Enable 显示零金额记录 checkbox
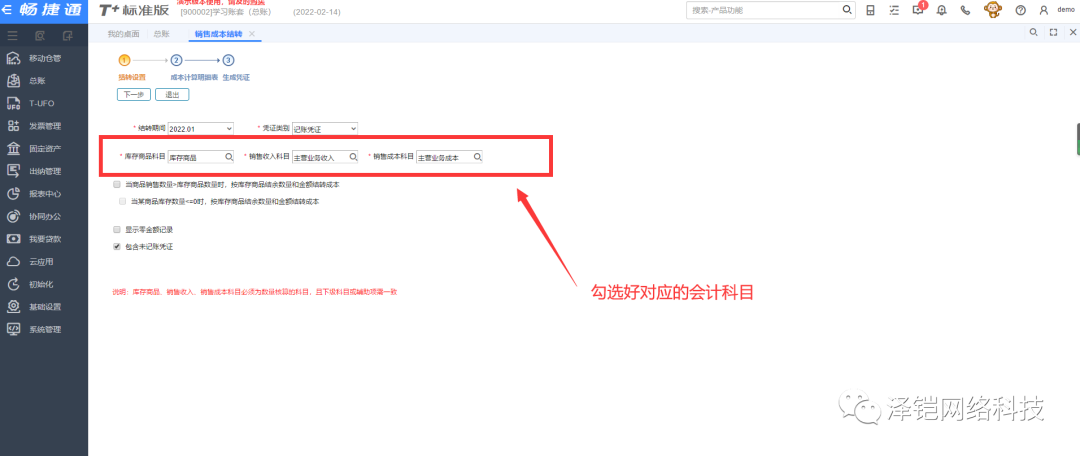 tap(117, 229)
